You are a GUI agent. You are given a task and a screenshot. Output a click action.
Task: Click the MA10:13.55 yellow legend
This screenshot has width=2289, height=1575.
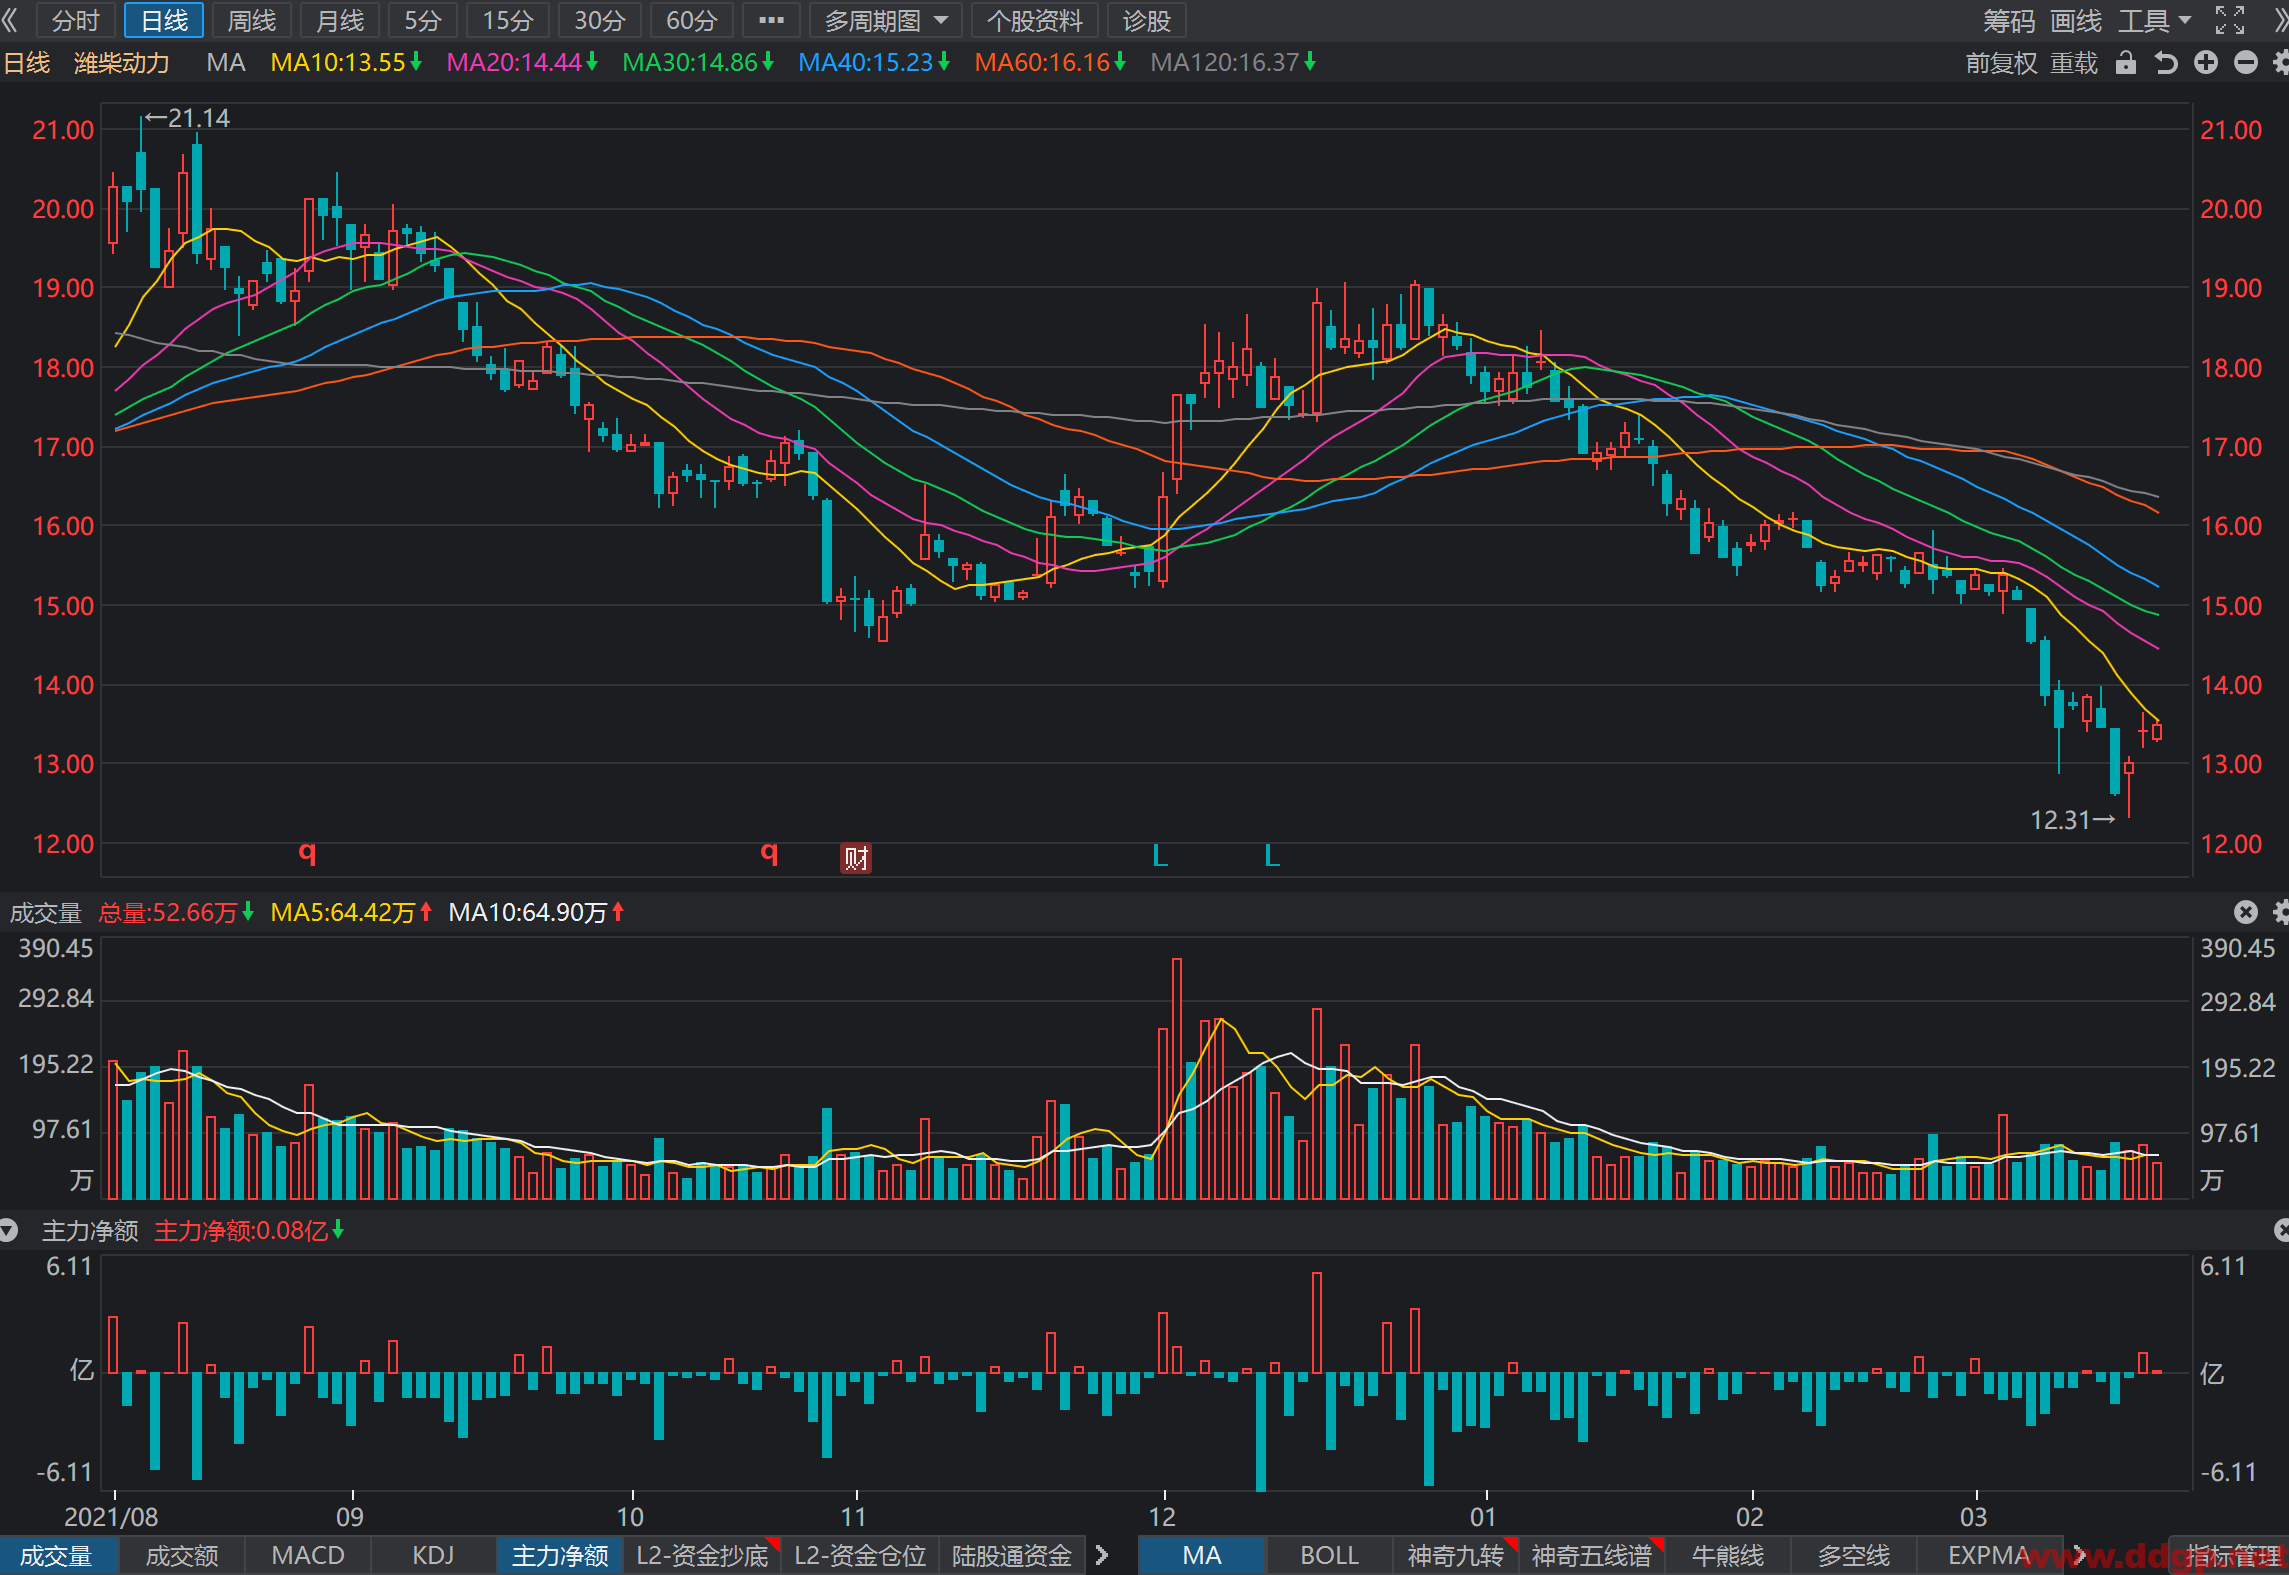[x=346, y=63]
